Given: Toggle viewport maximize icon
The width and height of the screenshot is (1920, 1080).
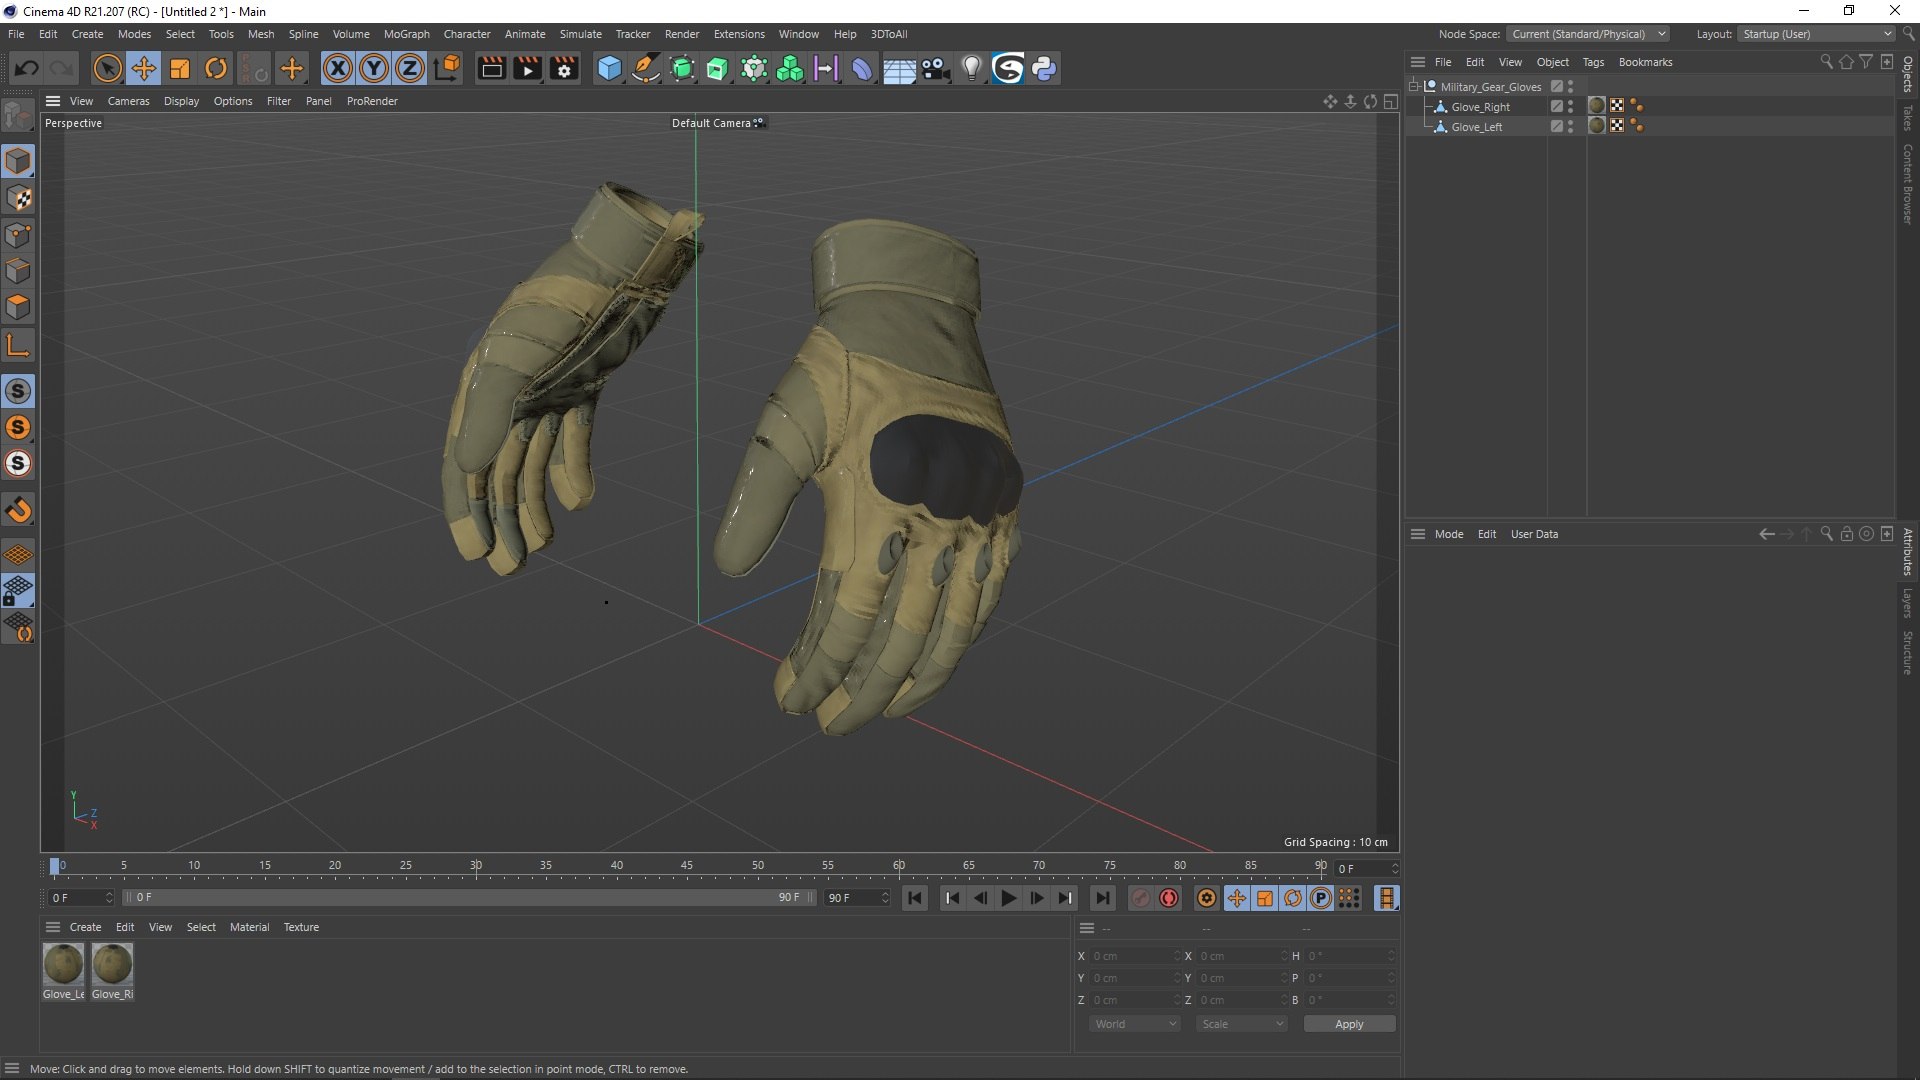Looking at the screenshot, I should pyautogui.click(x=1390, y=101).
